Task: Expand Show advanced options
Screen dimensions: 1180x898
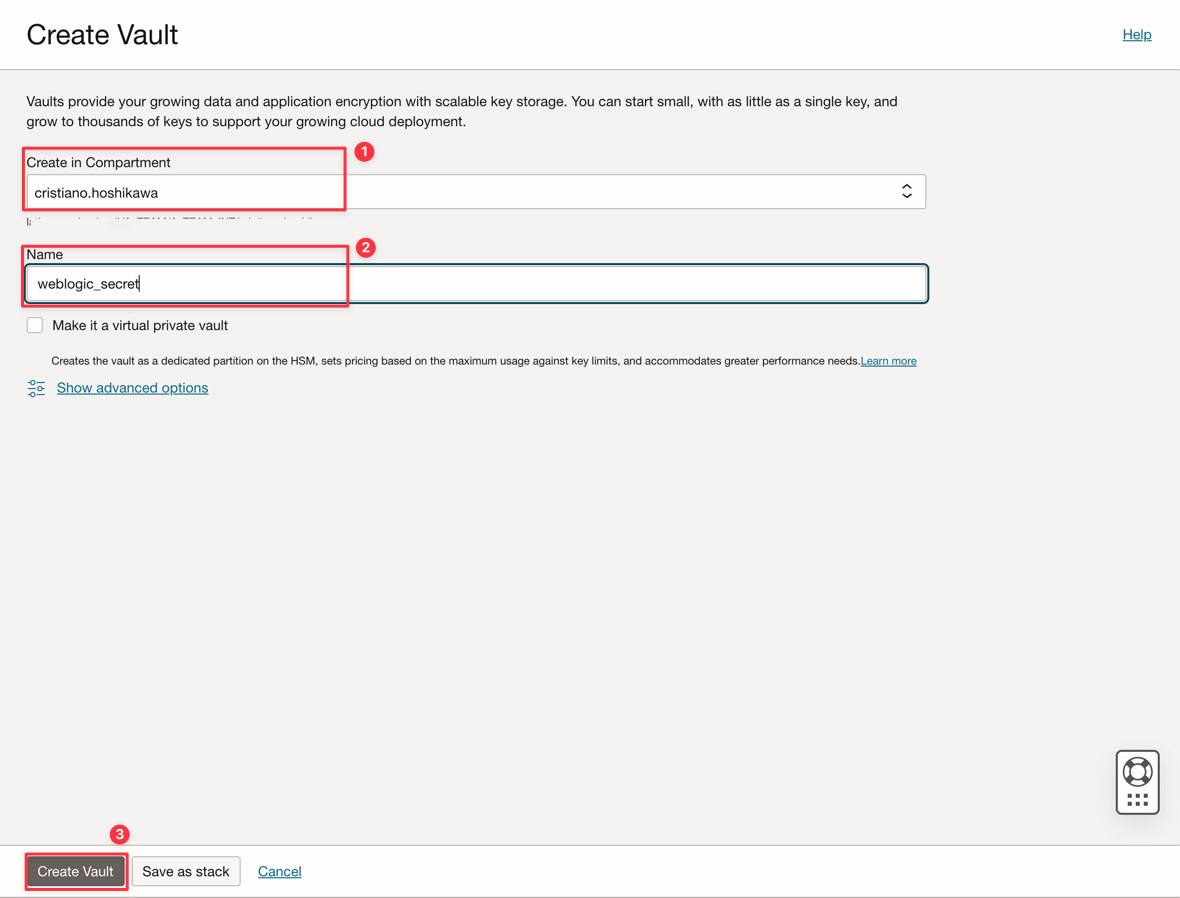Action: (x=132, y=388)
